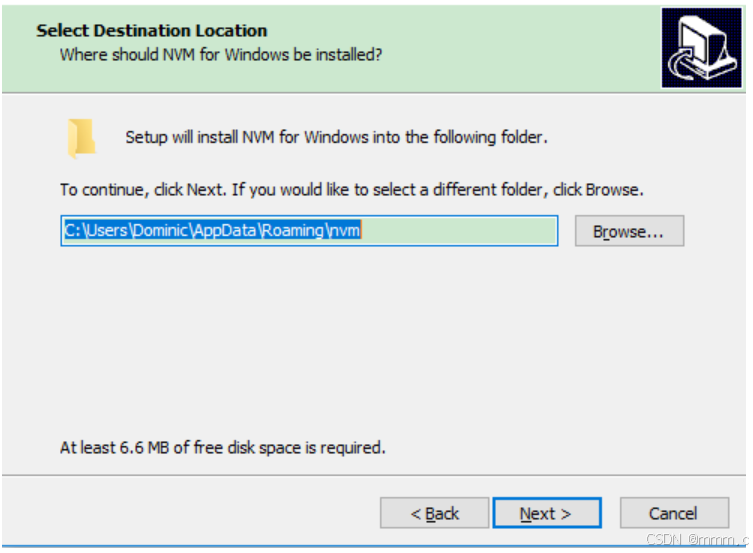The height and width of the screenshot is (553, 753).
Task: Proceed with the Next > button
Action: 547,513
